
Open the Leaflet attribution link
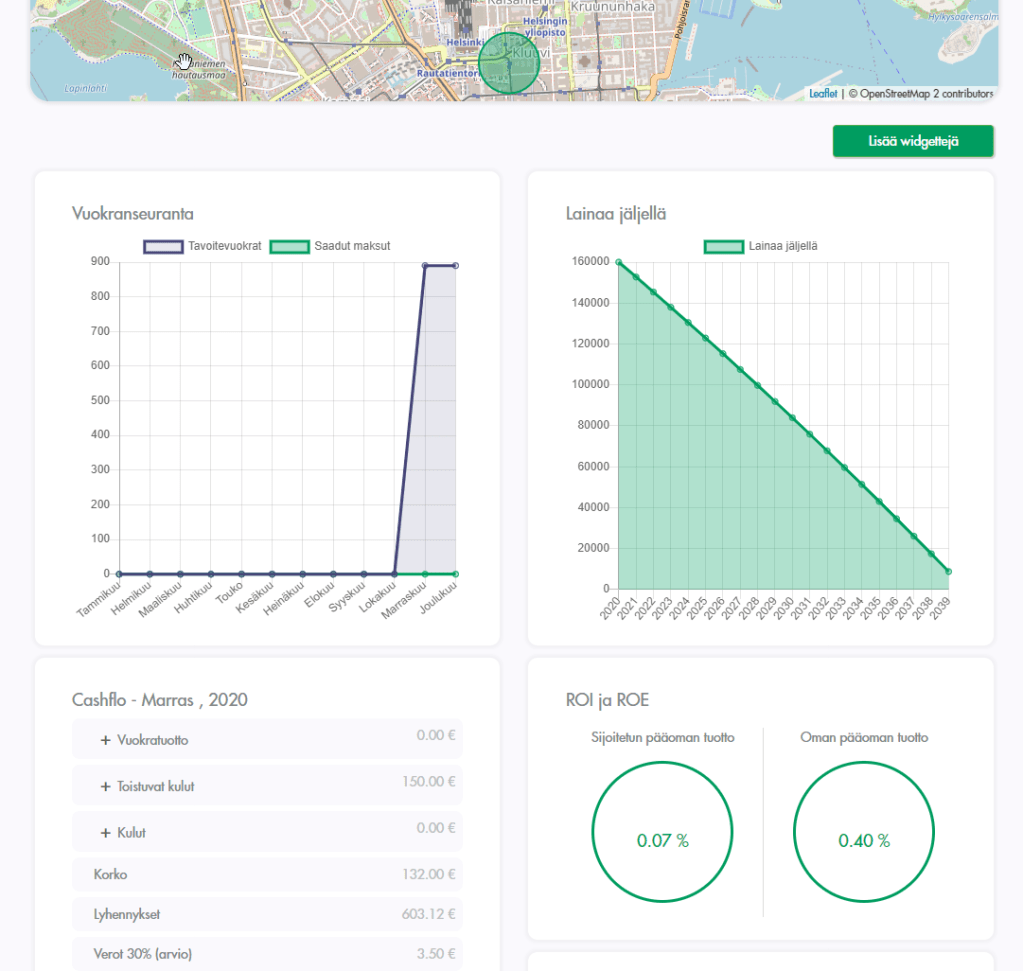(823, 94)
